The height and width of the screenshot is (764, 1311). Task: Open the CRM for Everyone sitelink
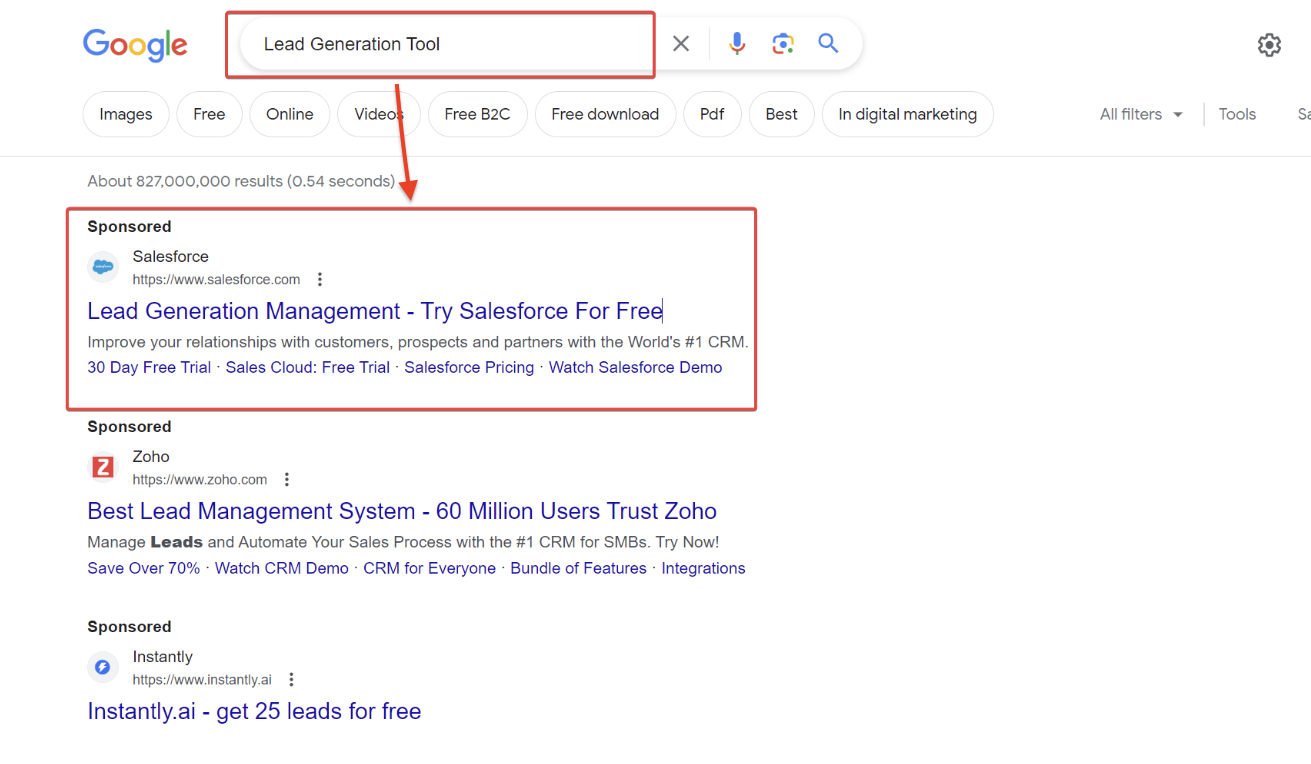pos(429,568)
